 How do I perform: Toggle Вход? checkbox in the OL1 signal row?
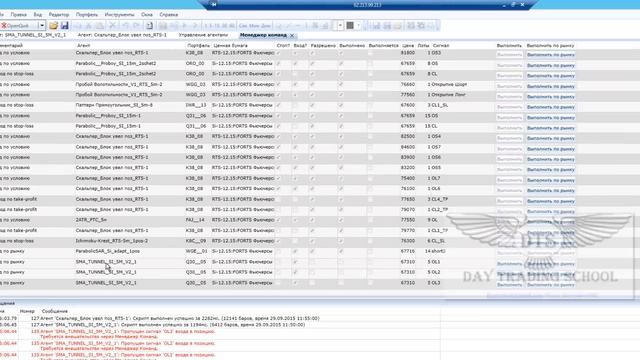click(295, 262)
